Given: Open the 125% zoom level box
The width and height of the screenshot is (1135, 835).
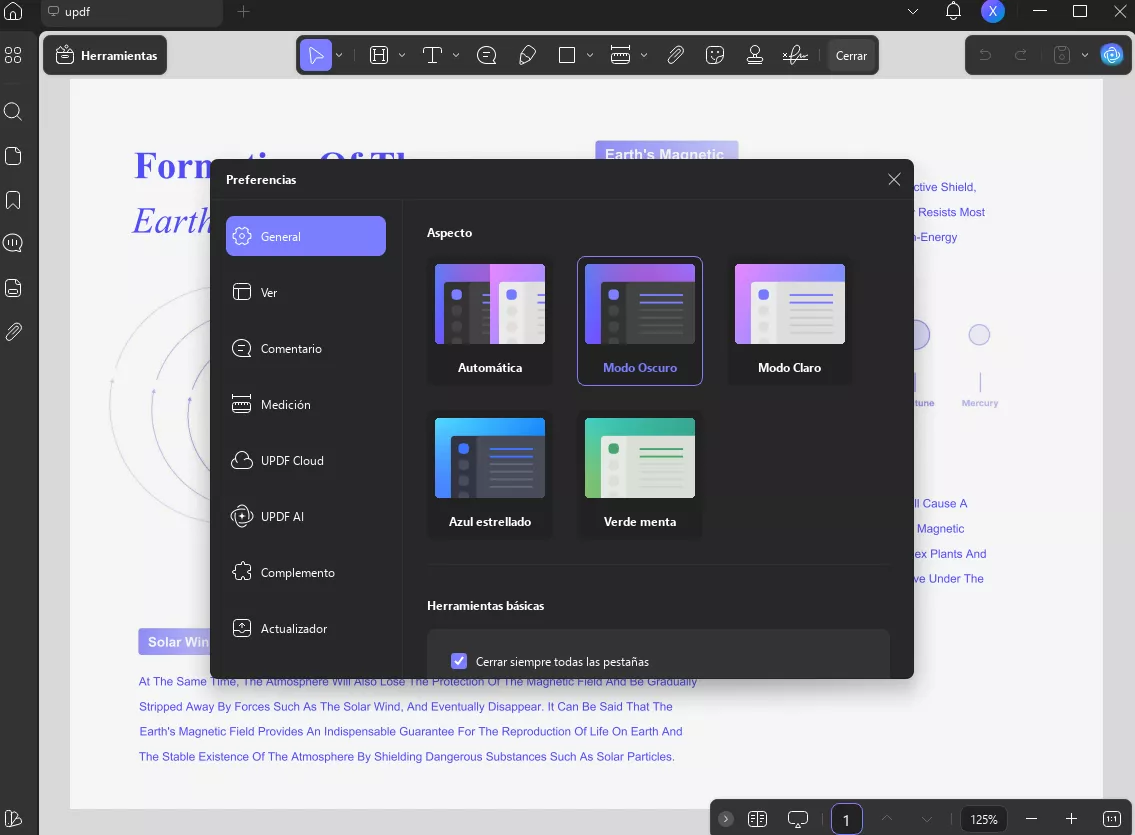Looking at the screenshot, I should pyautogui.click(x=984, y=819).
